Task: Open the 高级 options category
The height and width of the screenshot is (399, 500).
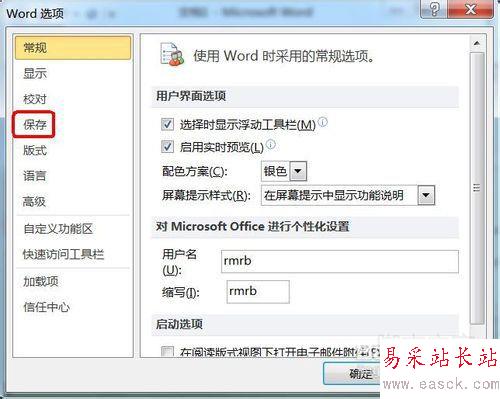Action: [34, 201]
